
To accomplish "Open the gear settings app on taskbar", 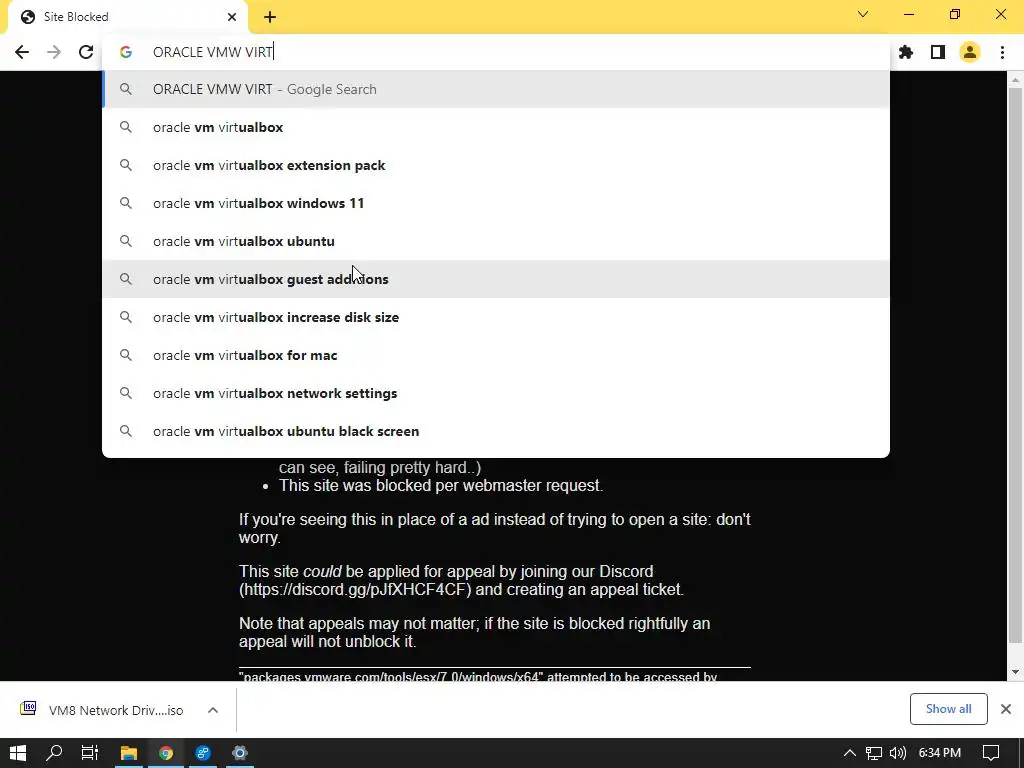I will (240, 753).
